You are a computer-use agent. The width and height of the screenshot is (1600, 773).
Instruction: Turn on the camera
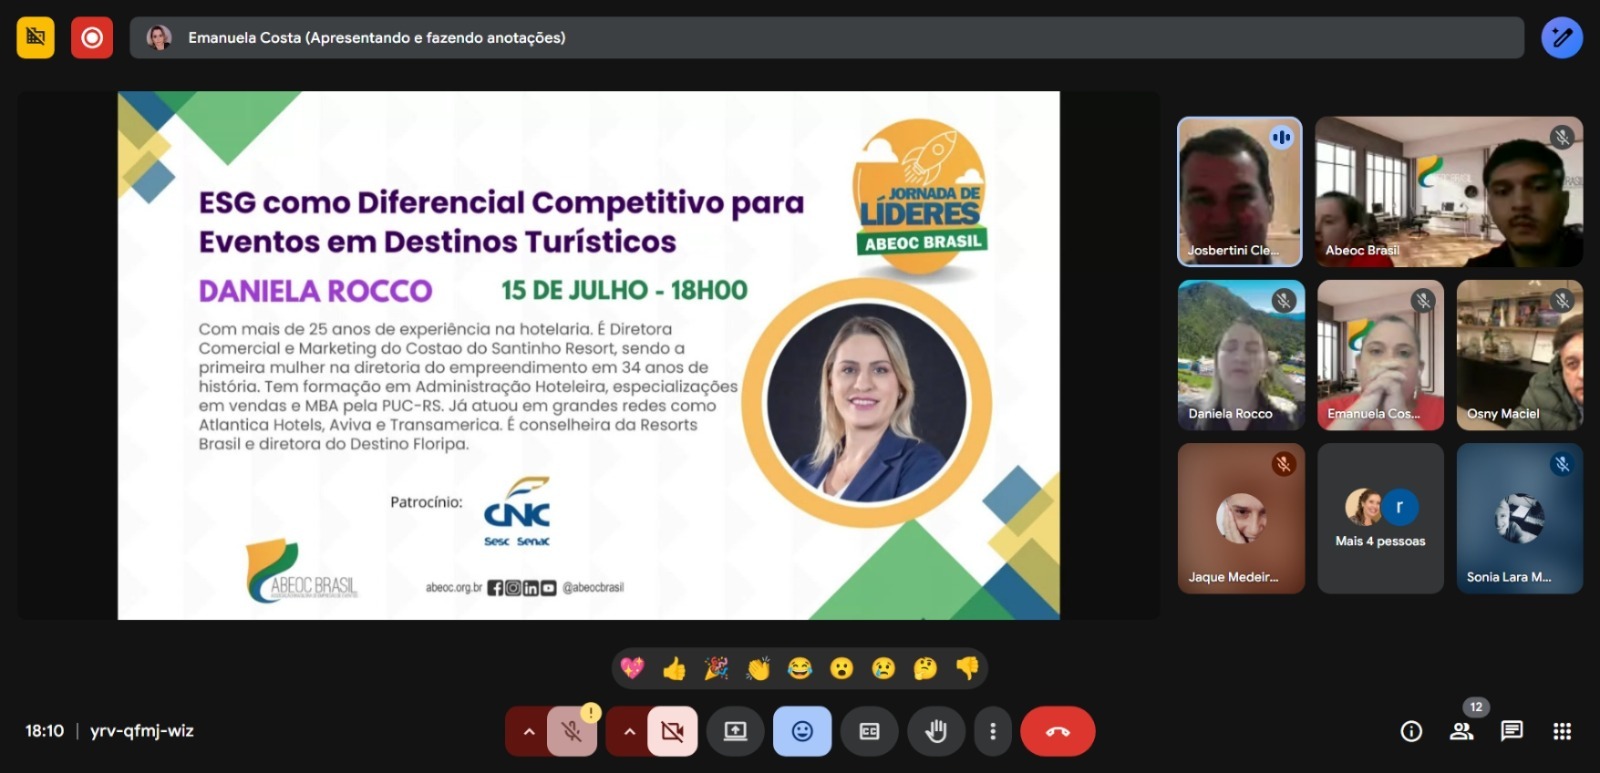click(x=673, y=732)
